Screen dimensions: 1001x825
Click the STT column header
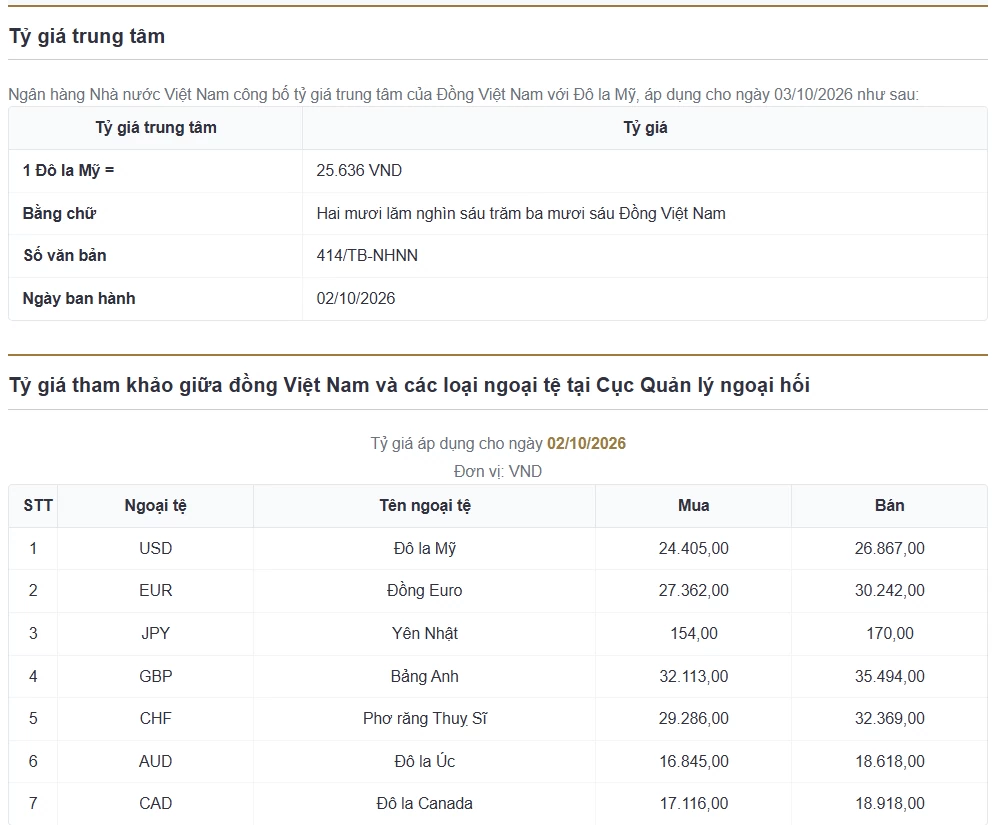[x=38, y=506]
